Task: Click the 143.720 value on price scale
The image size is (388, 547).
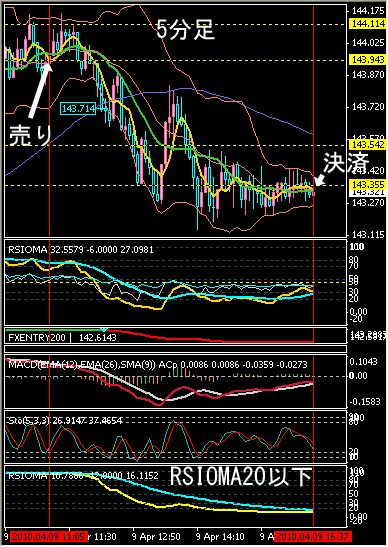Action: (x=368, y=107)
